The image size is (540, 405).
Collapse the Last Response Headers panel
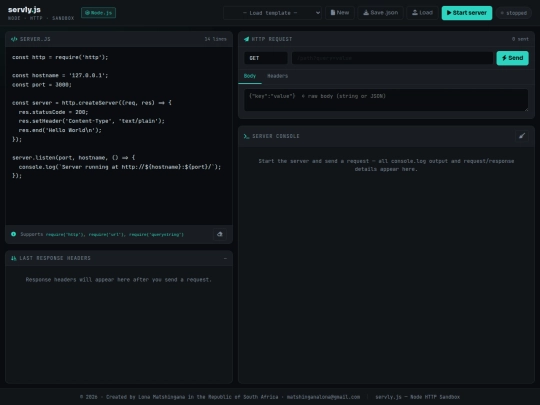click(x=225, y=258)
